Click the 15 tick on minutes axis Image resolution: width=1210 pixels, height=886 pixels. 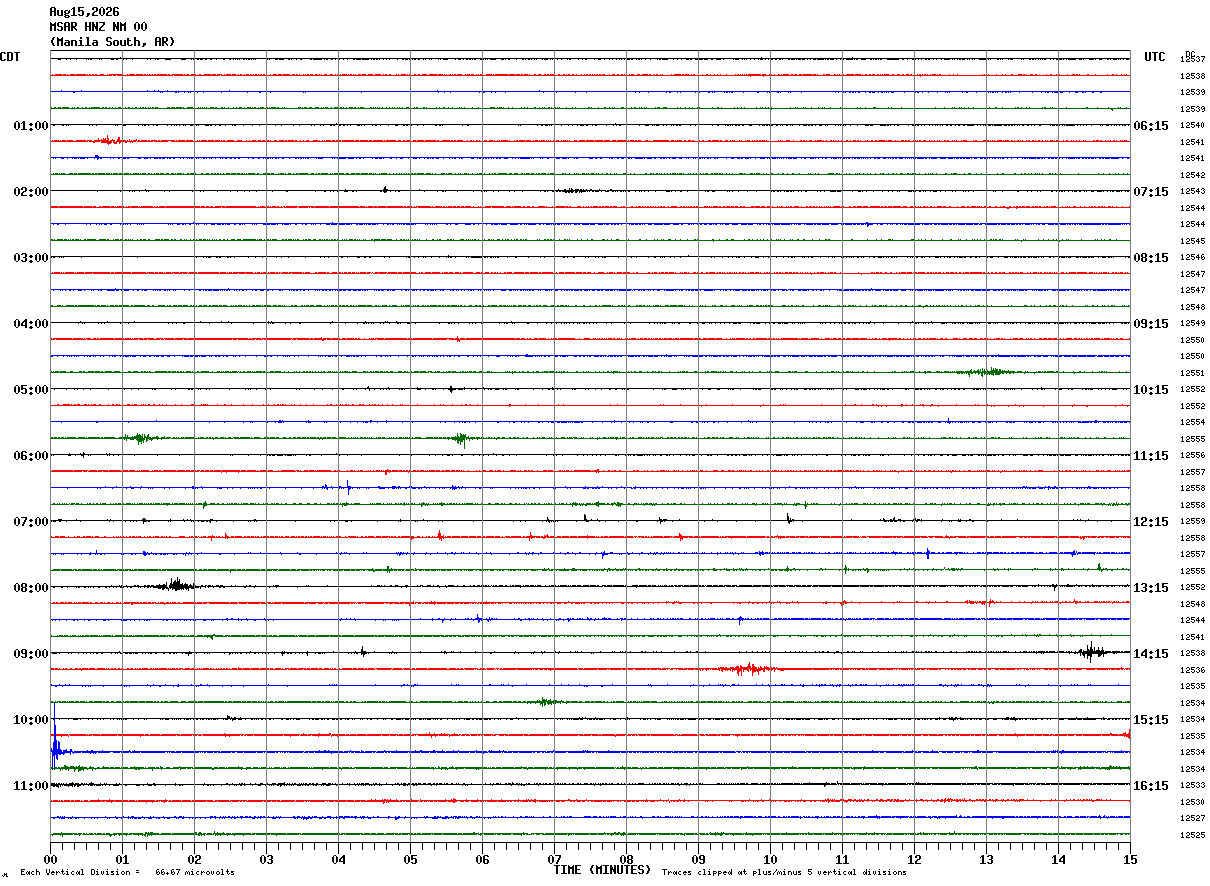(1130, 859)
